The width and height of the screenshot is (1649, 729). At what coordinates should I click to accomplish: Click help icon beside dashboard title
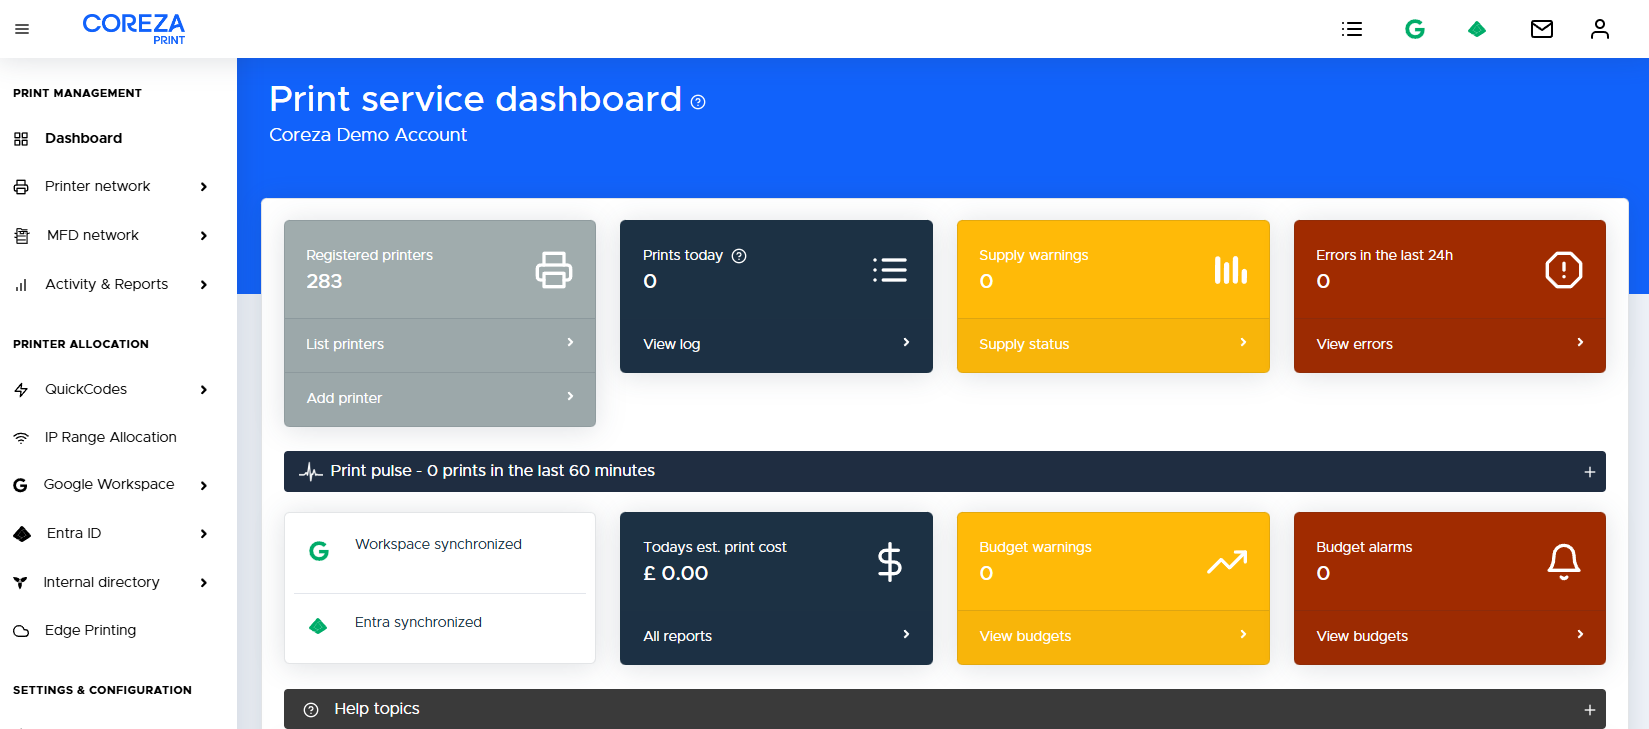point(698,102)
